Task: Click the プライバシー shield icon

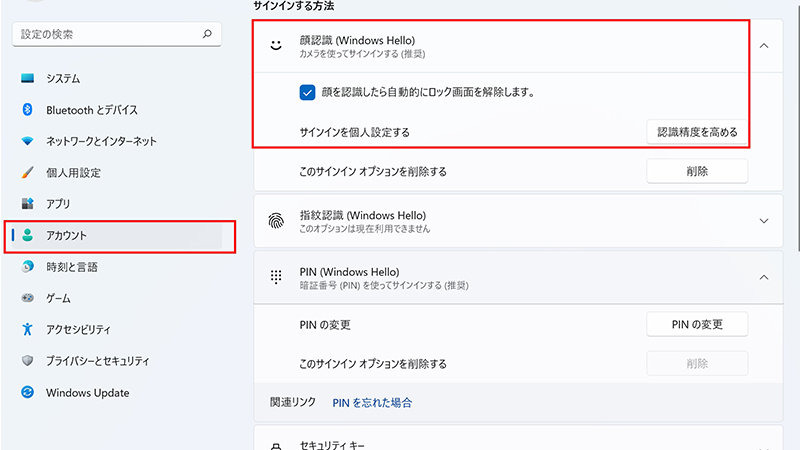Action: 28,361
